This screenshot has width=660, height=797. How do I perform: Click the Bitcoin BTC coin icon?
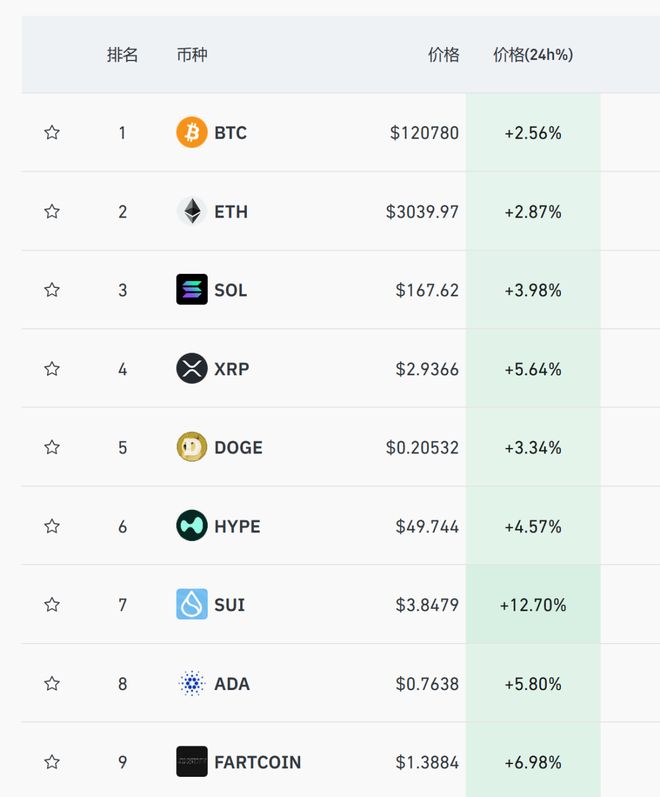[x=192, y=132]
